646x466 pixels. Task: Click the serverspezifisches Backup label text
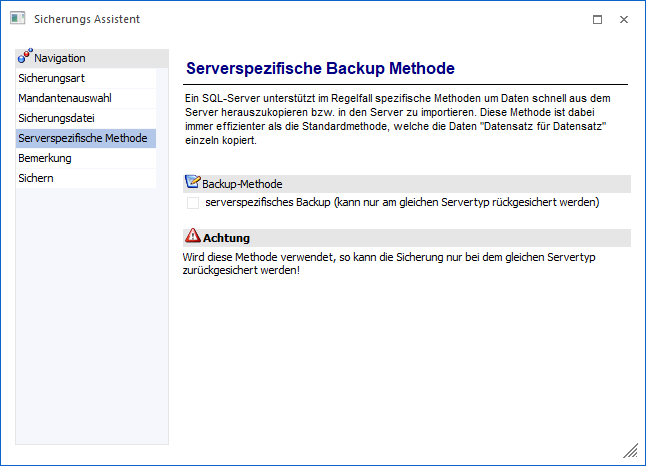point(400,203)
